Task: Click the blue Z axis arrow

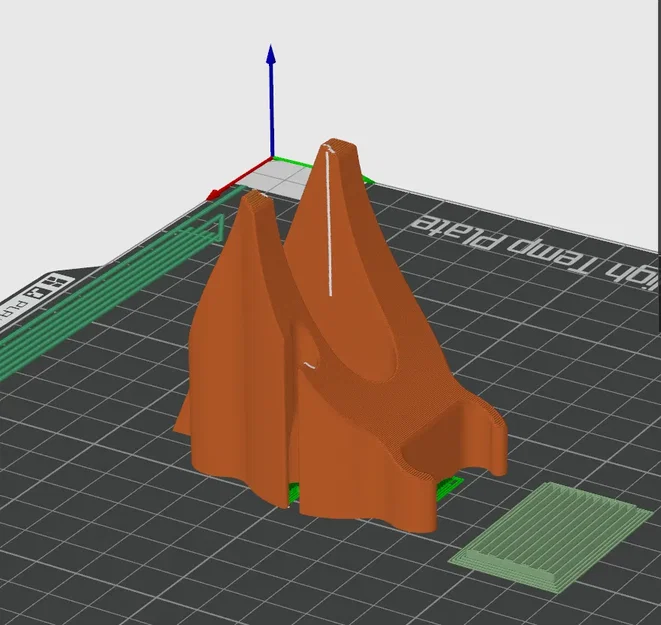Action: [272, 101]
